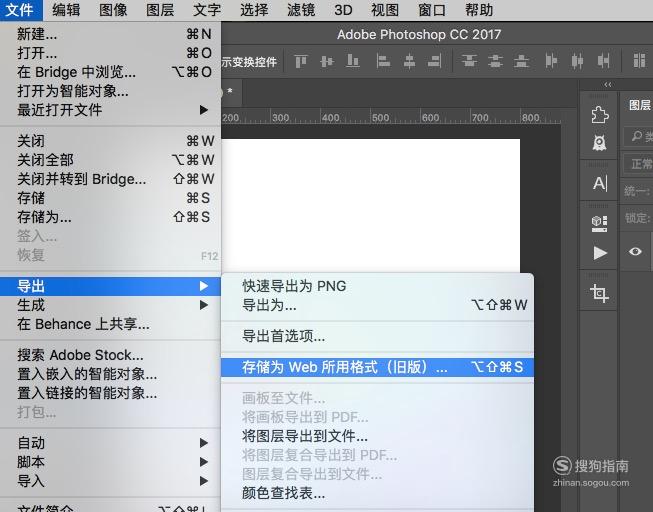Viewport: 653px width, 512px height.
Task: Select the highlighted 导出 menu item
Action: 110,287
